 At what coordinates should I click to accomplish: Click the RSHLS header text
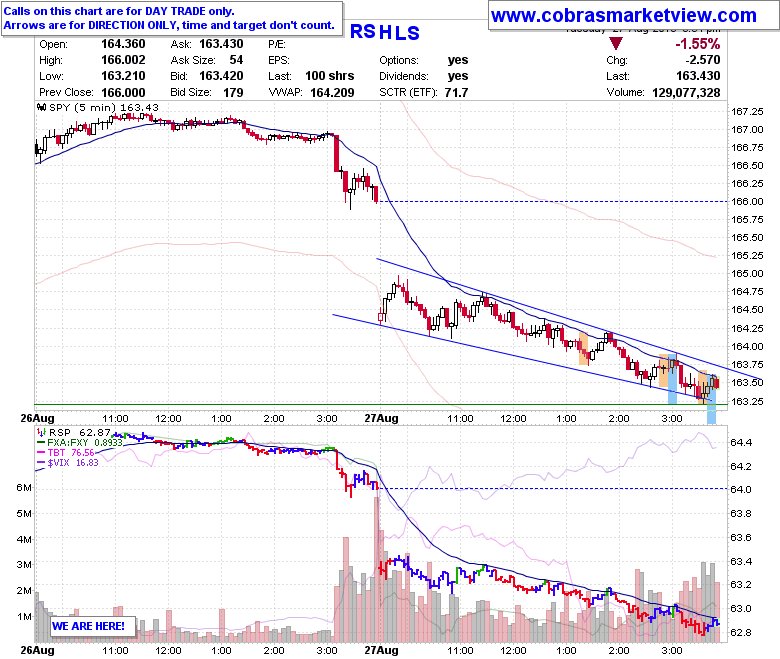(385, 32)
